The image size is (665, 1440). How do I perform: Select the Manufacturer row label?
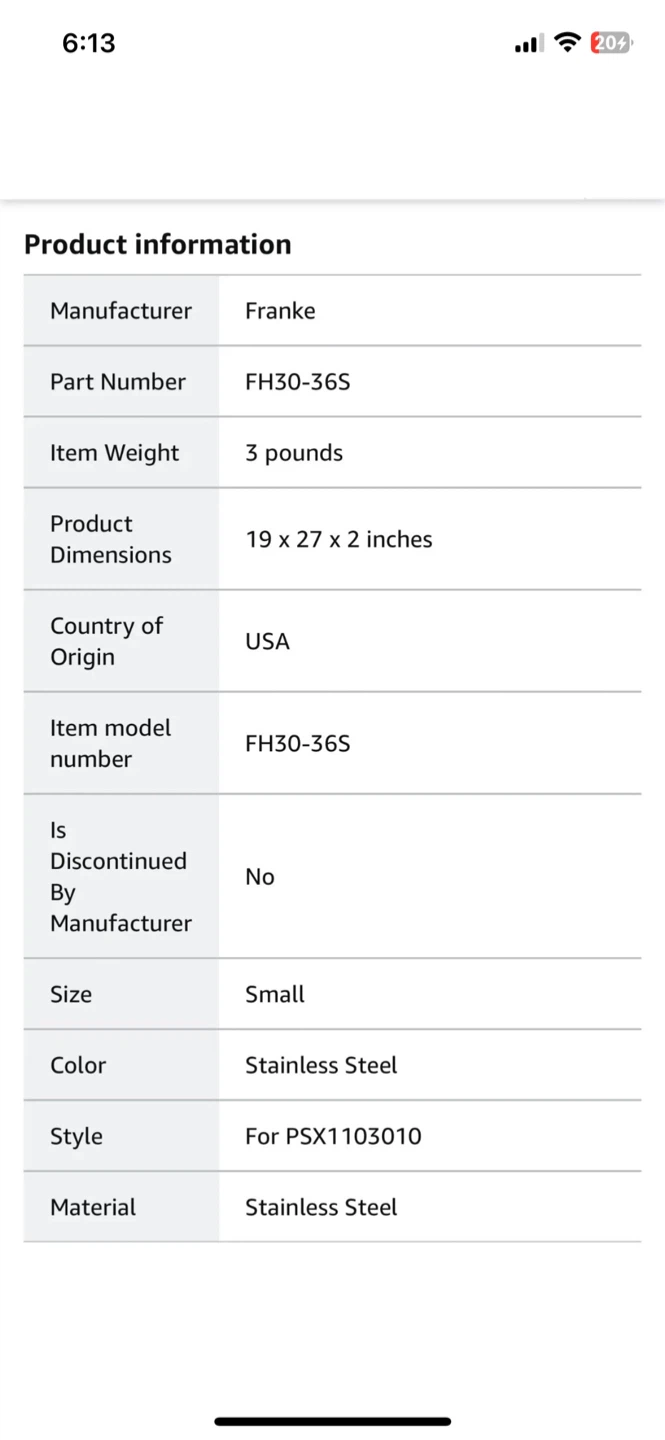tap(121, 311)
